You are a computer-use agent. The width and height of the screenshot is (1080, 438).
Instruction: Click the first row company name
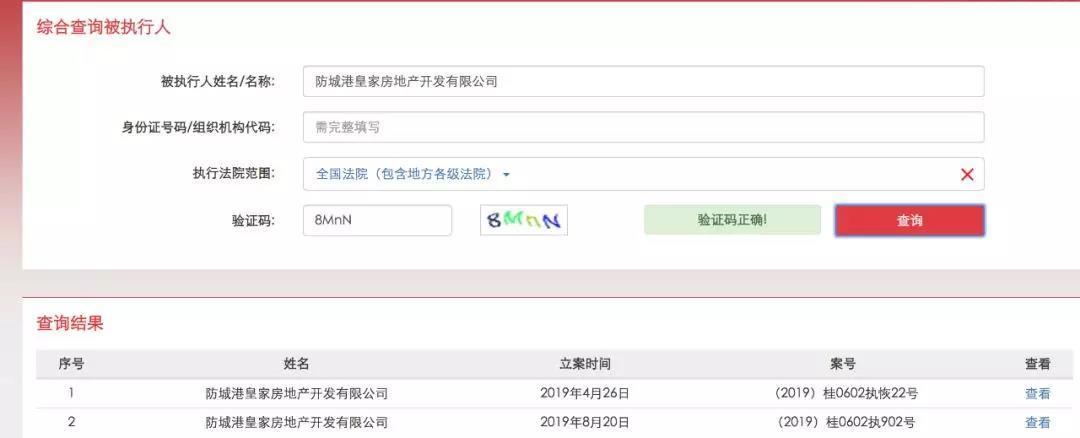tap(296, 394)
